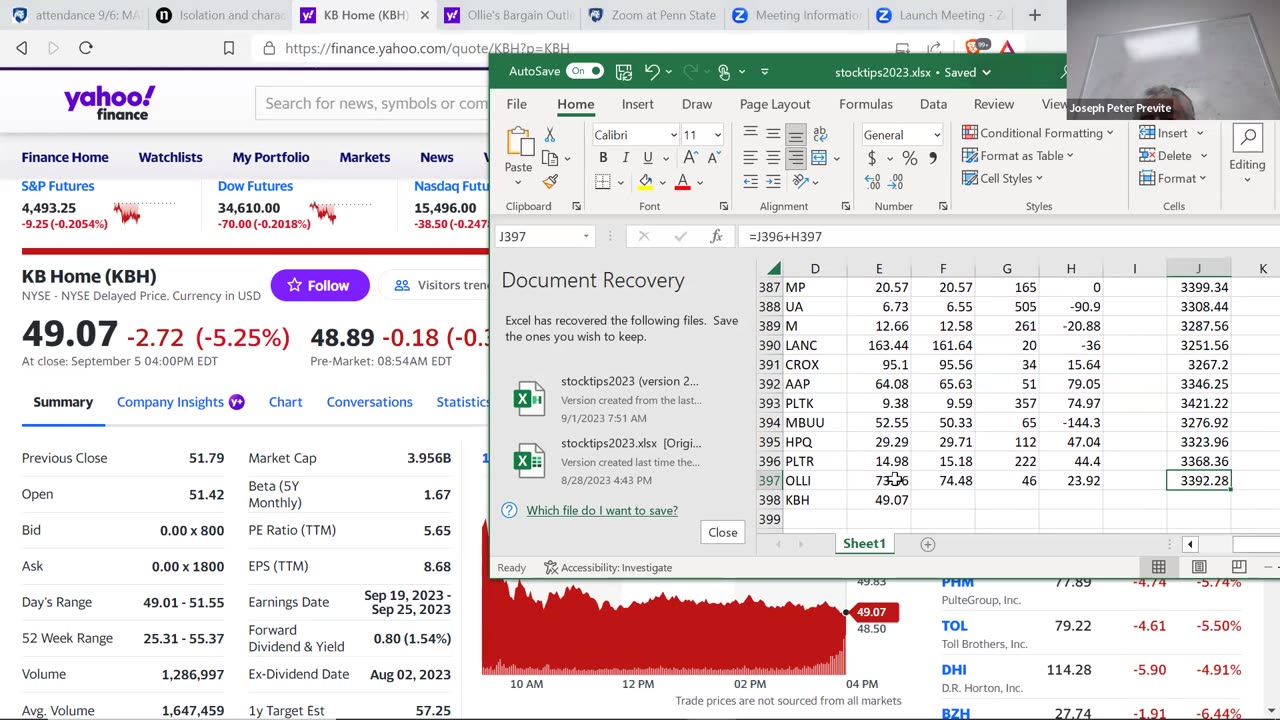Switch to the Formulas tab

tap(866, 104)
